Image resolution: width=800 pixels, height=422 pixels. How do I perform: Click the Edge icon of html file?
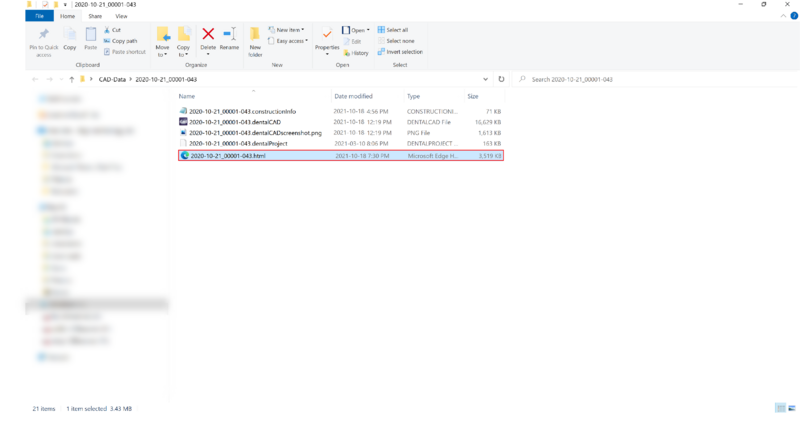click(x=185, y=156)
